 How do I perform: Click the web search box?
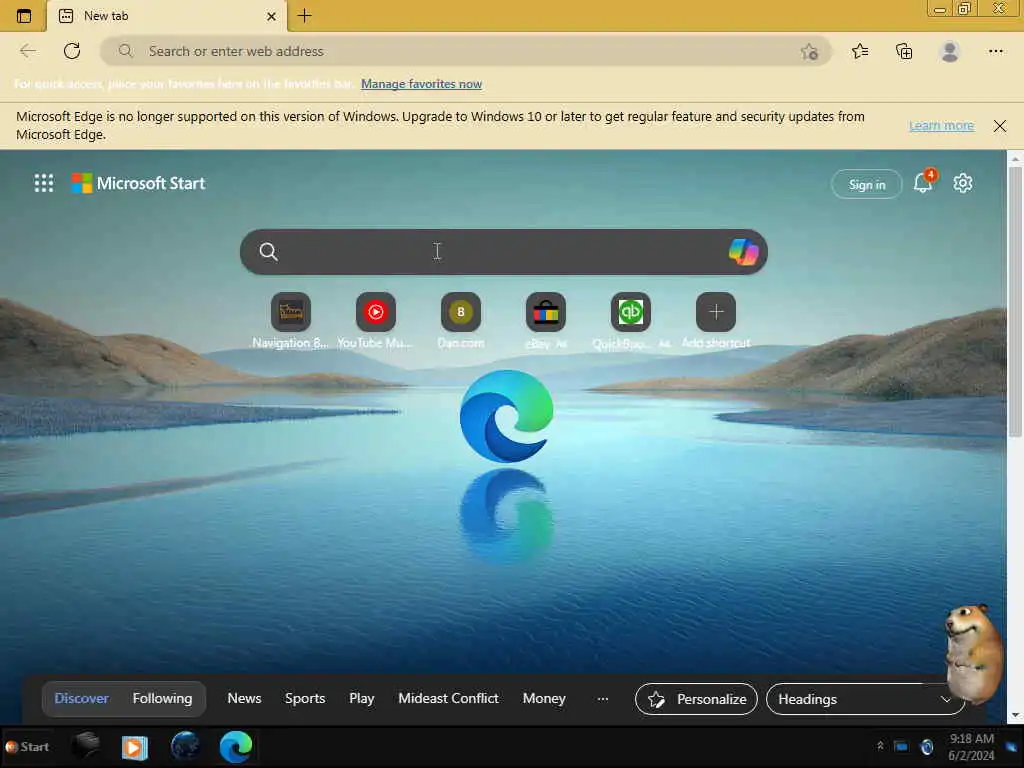pos(504,251)
